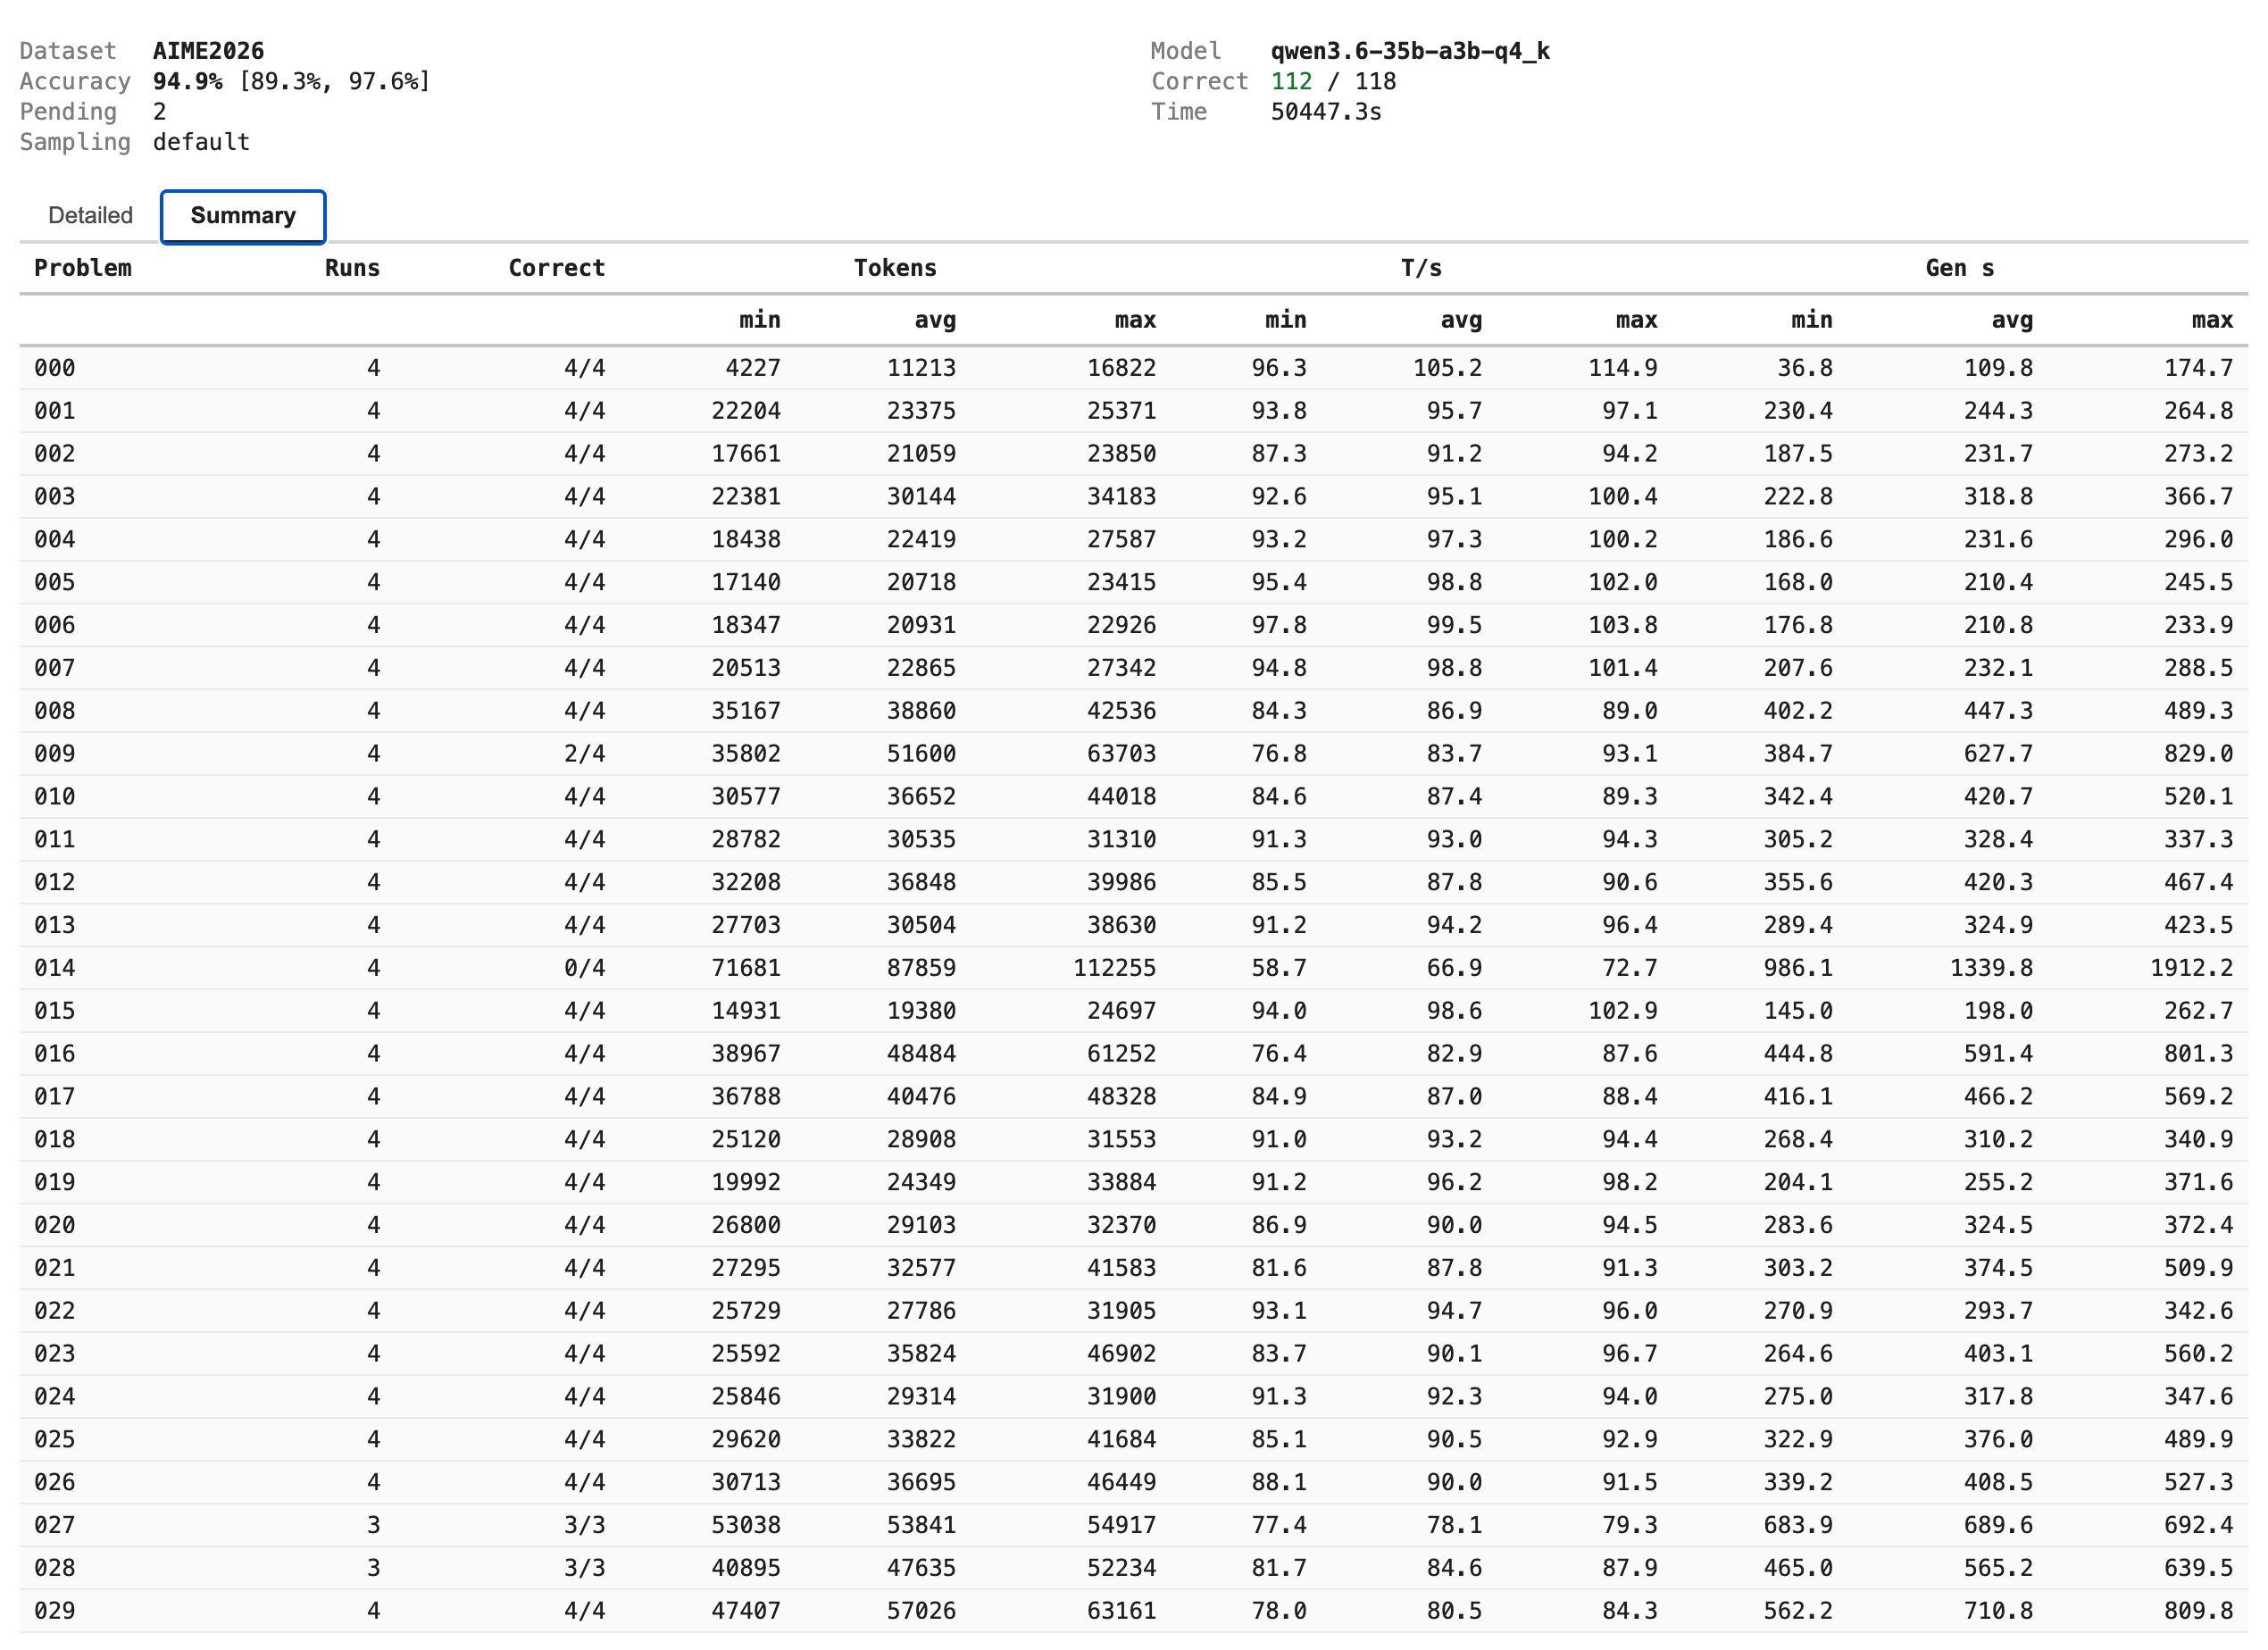Image resolution: width=2268 pixels, height=1650 pixels.
Task: Click the Correct column header
Action: pos(557,268)
